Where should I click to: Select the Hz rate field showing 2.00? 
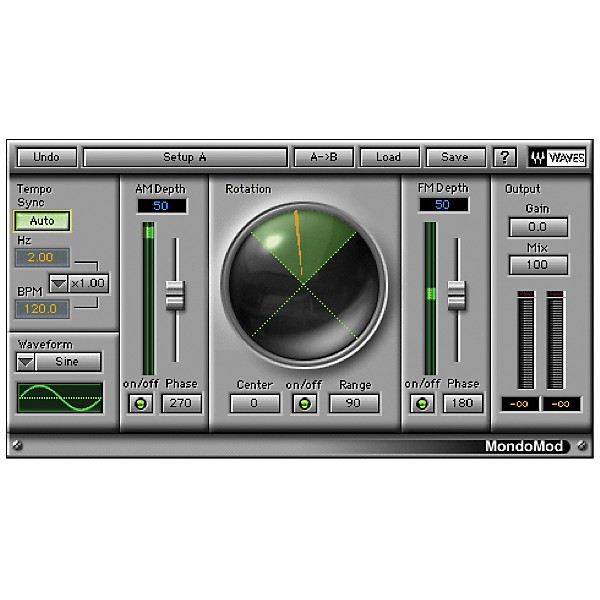click(x=42, y=257)
